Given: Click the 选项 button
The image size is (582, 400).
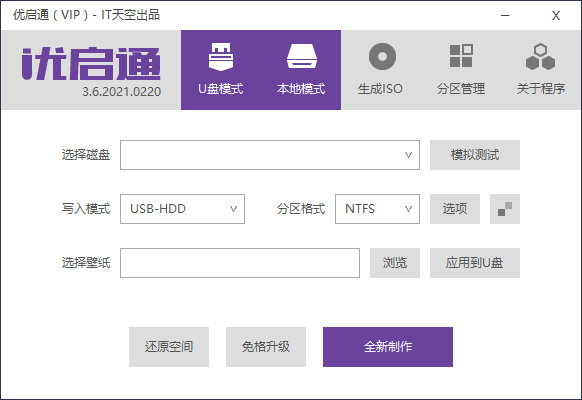Looking at the screenshot, I should tap(455, 209).
